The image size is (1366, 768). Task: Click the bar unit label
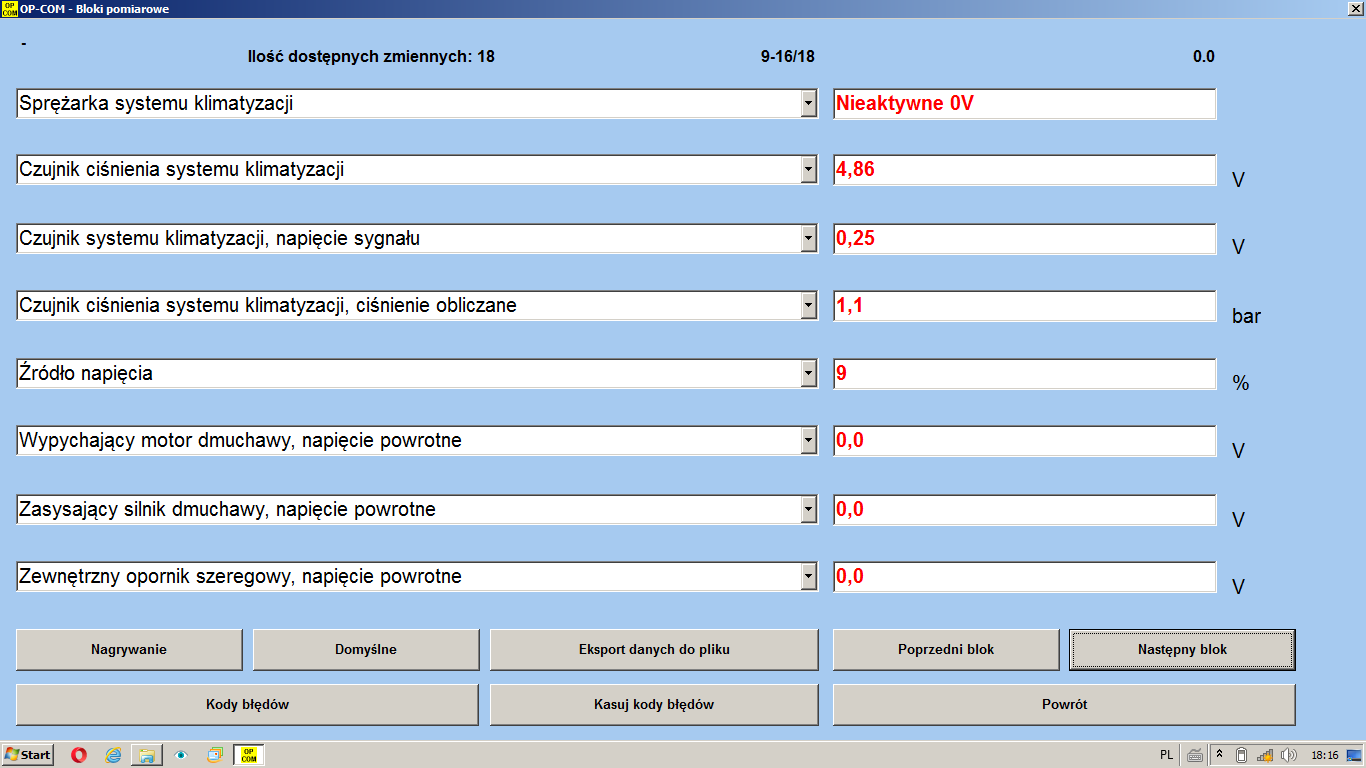[x=1247, y=316]
